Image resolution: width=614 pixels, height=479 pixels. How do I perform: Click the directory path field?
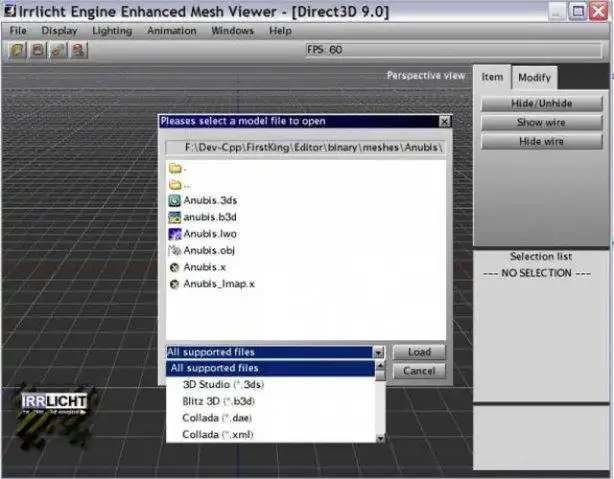[x=305, y=148]
